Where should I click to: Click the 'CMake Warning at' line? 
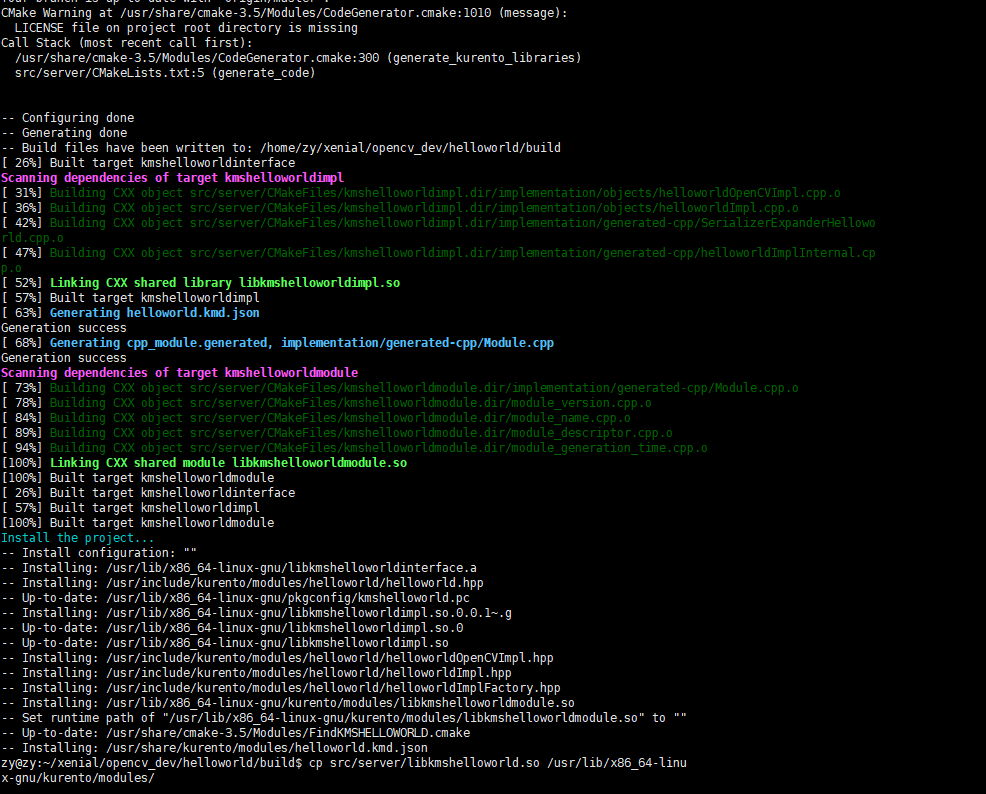284,13
